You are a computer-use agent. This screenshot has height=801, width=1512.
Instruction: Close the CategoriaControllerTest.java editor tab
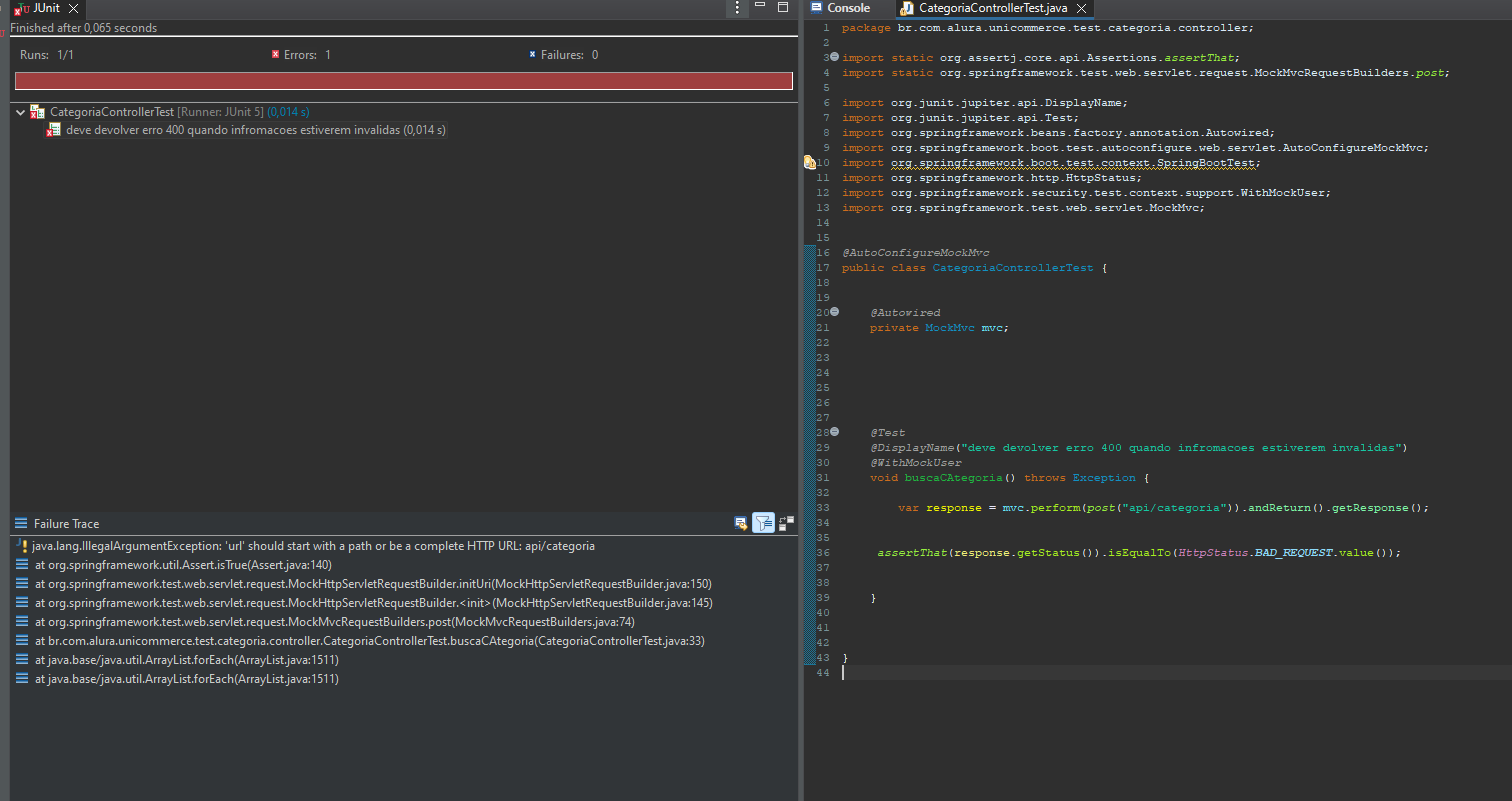click(1081, 8)
